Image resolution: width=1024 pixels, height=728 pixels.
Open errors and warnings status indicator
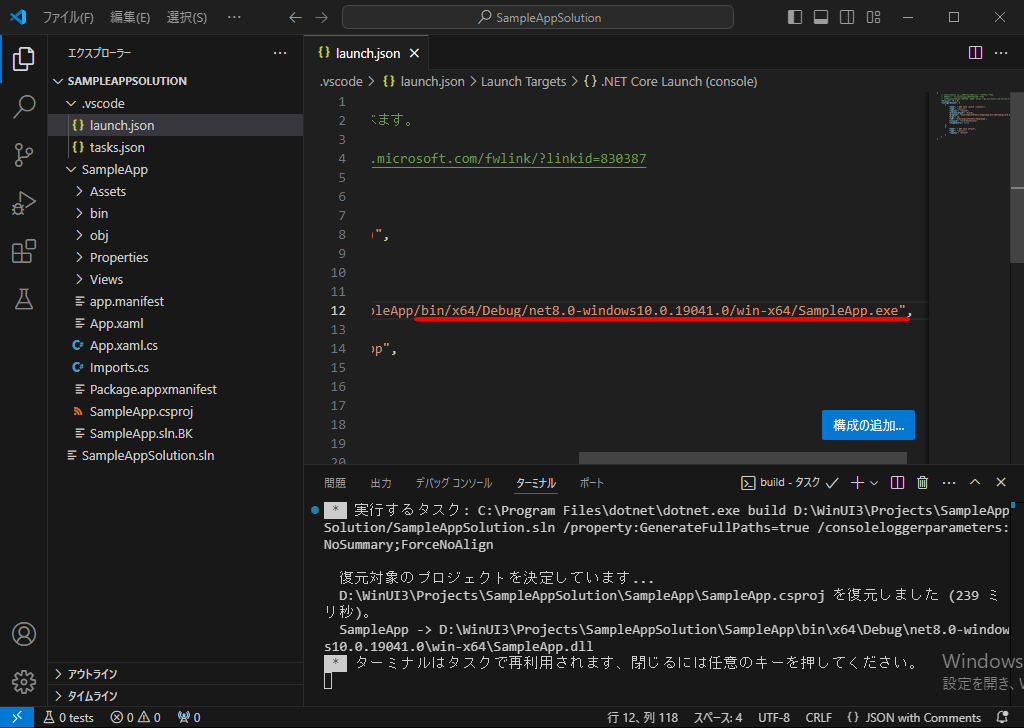135,718
